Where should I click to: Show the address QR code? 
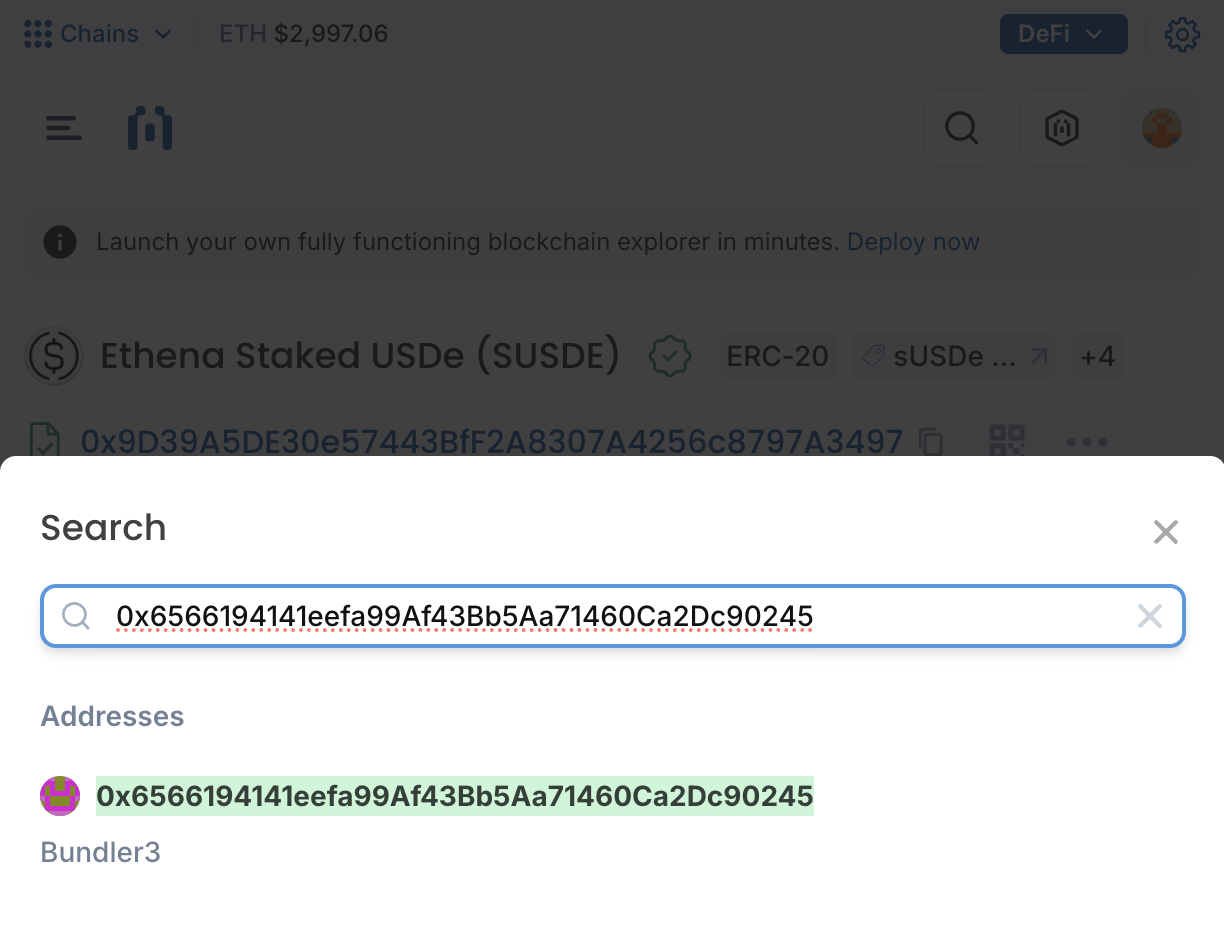coord(1006,441)
